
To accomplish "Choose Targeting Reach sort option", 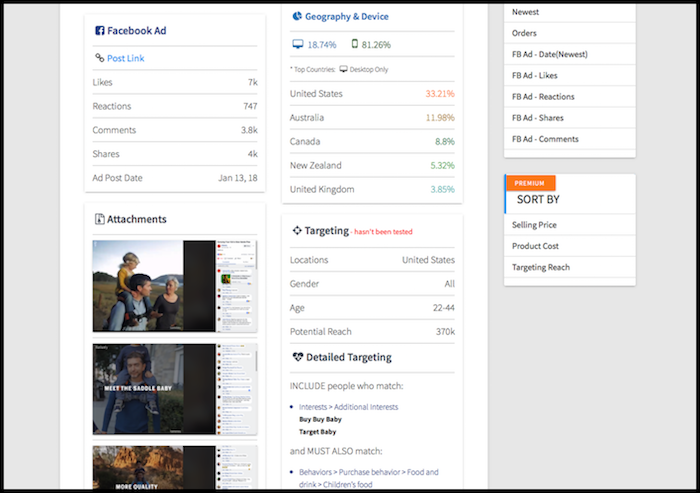I will [542, 267].
